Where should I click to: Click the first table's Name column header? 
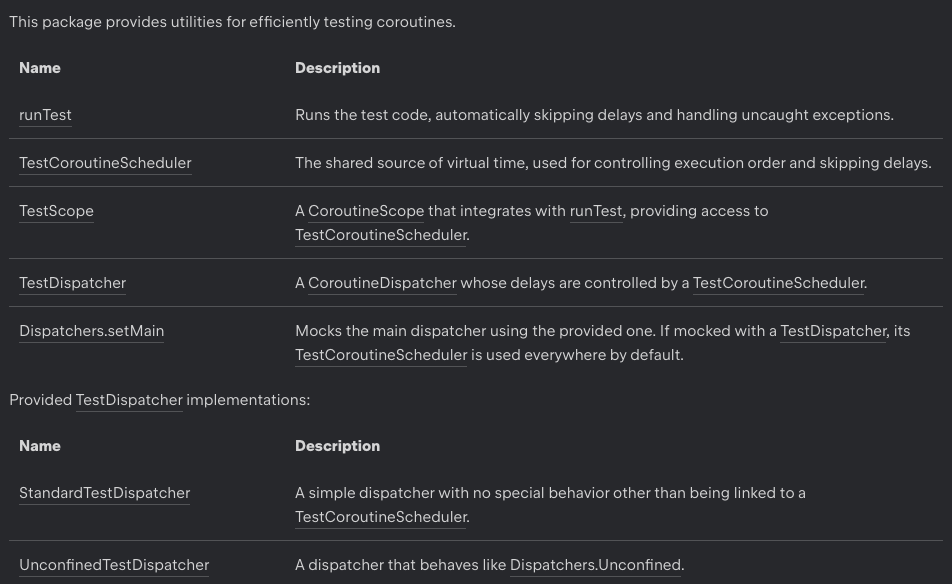coord(39,68)
